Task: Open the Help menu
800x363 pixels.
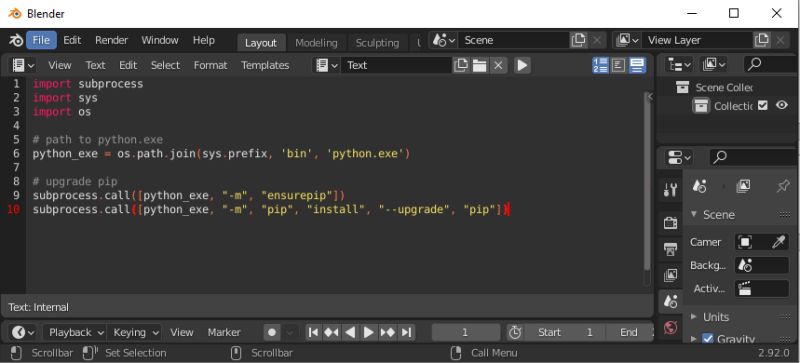Action: coord(204,40)
